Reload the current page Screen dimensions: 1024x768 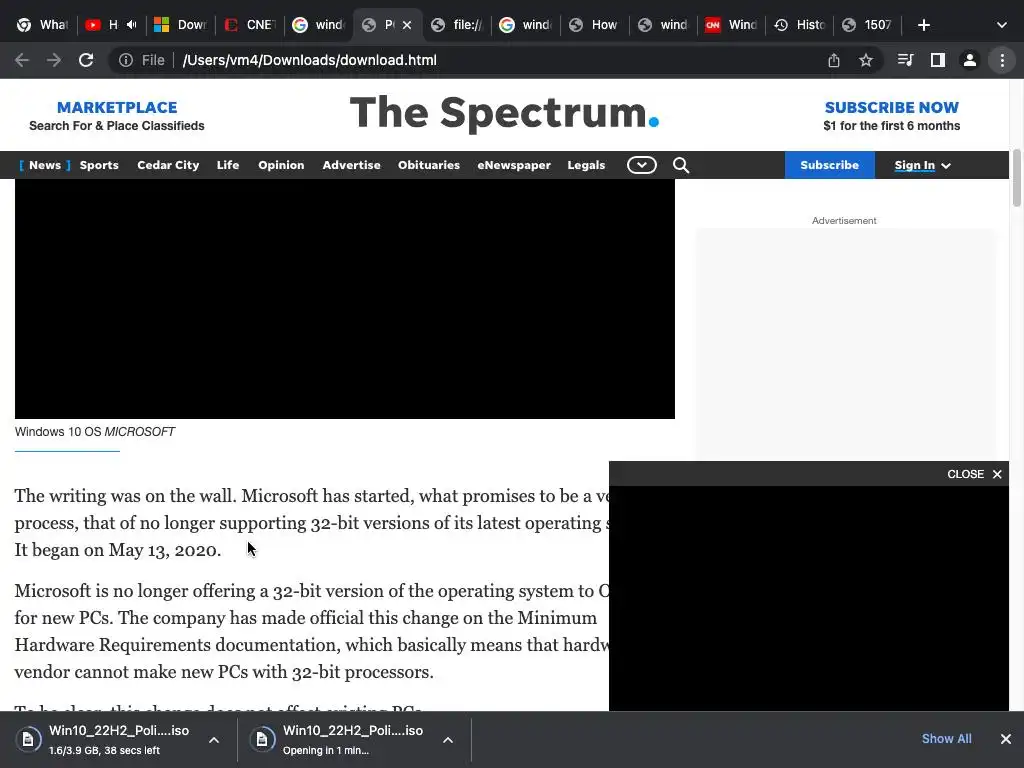(x=86, y=60)
